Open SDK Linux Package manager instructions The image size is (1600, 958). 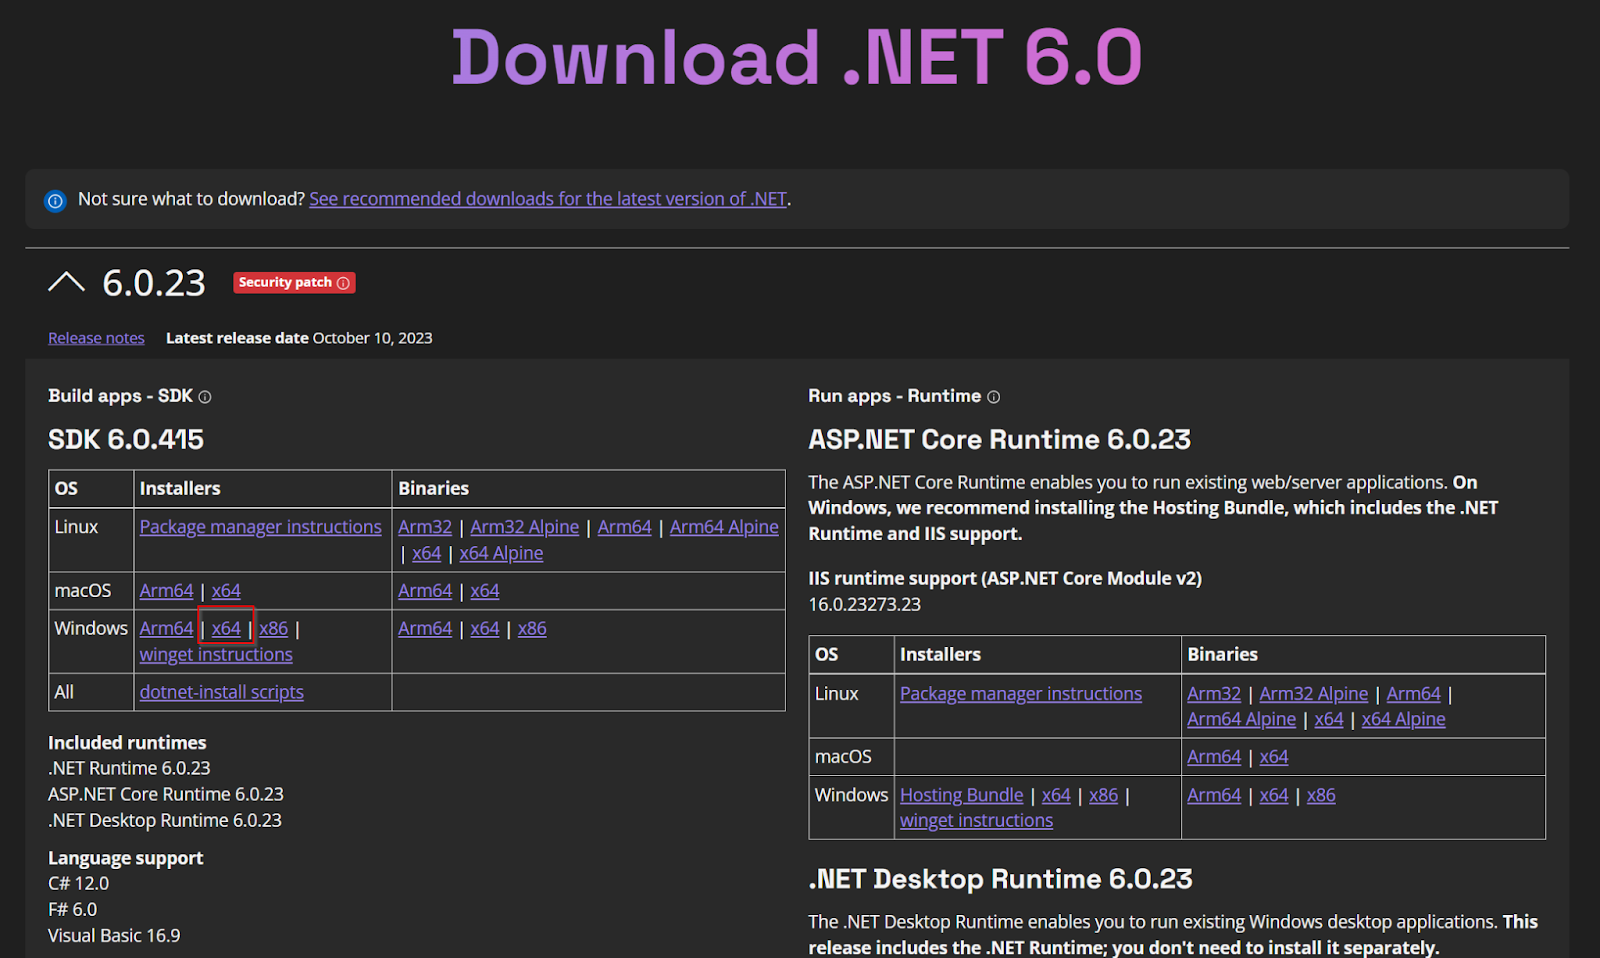pos(260,527)
